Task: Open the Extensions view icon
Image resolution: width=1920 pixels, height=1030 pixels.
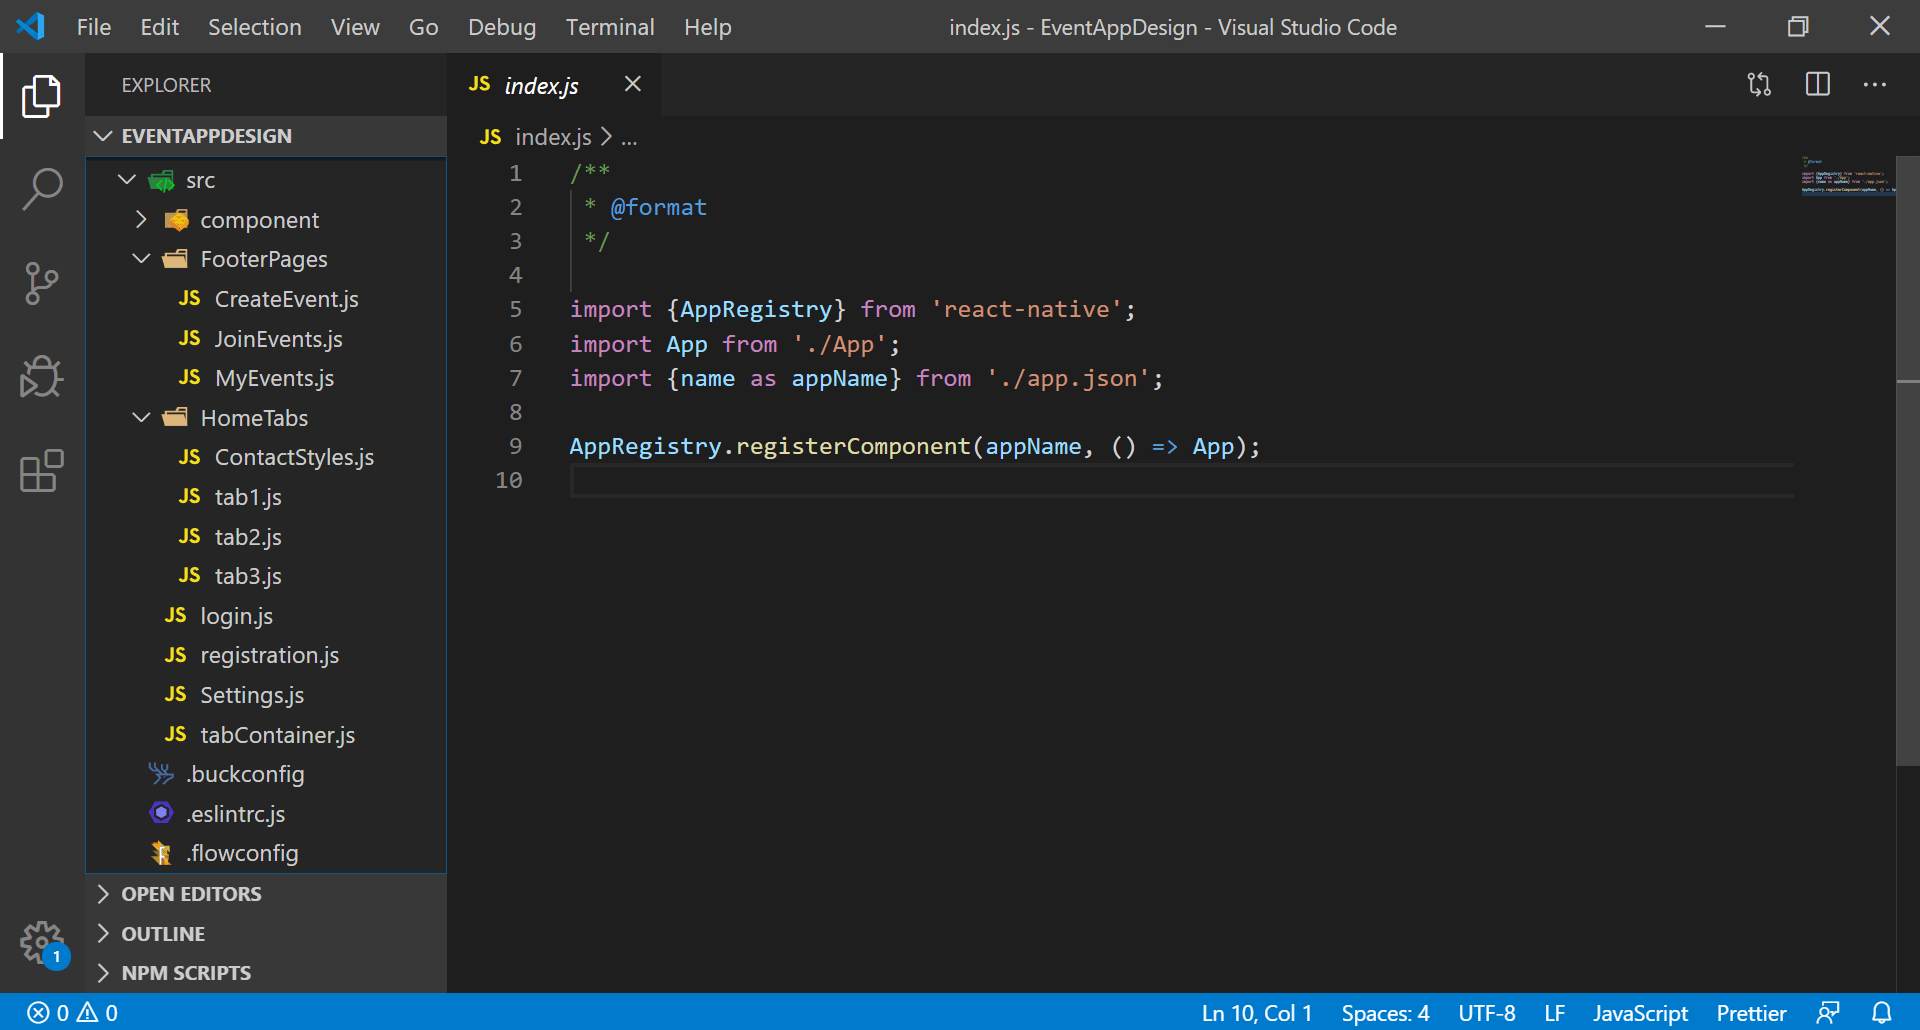Action: 42,471
